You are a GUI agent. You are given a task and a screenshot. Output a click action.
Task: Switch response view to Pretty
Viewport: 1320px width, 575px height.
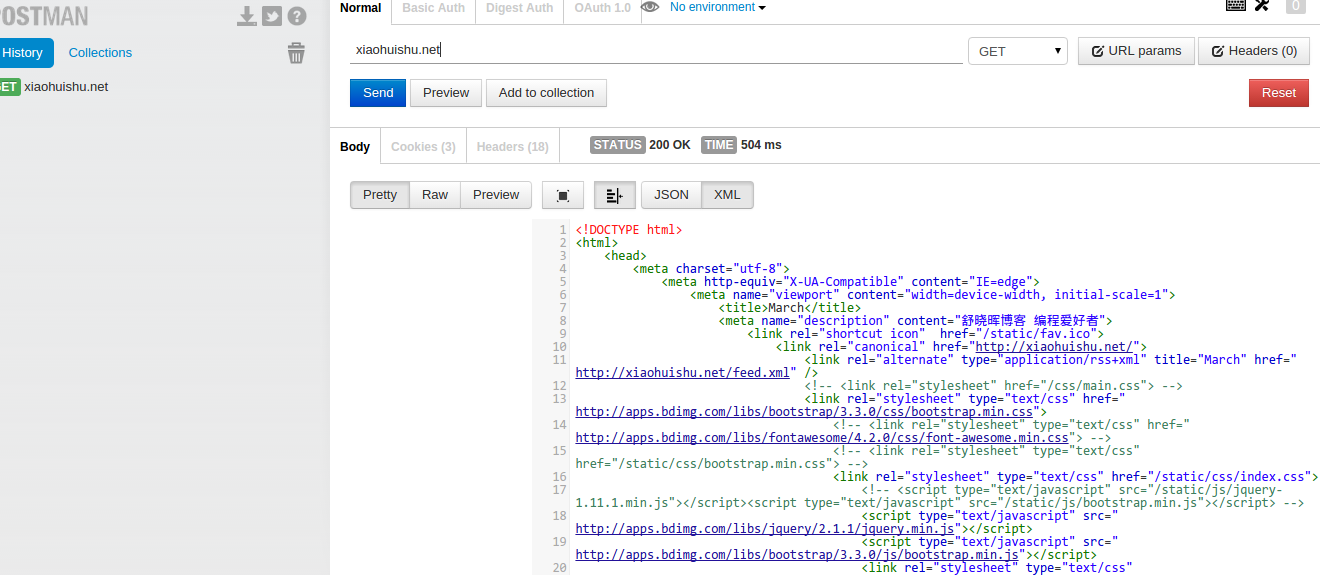[380, 195]
